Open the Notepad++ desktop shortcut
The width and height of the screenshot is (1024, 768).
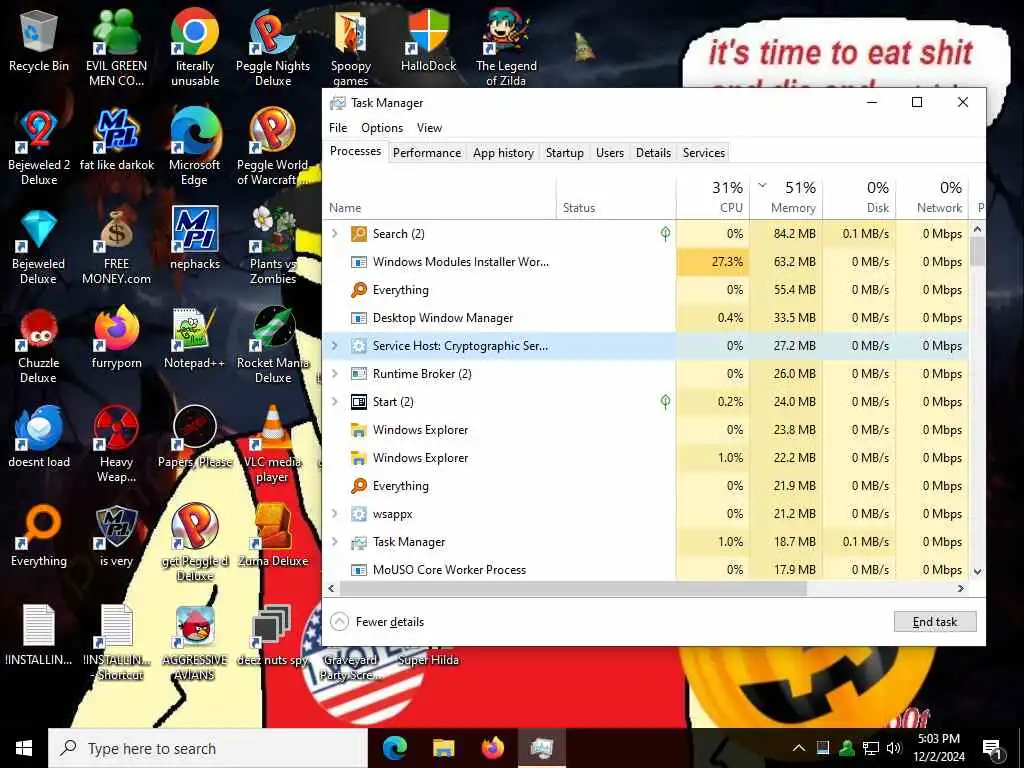[x=195, y=338]
